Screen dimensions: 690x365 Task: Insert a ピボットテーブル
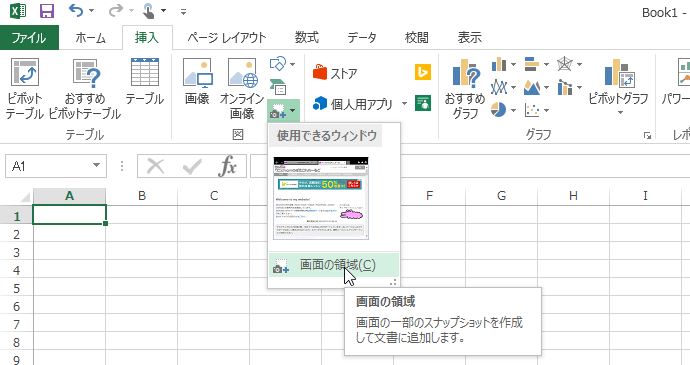pos(25,88)
